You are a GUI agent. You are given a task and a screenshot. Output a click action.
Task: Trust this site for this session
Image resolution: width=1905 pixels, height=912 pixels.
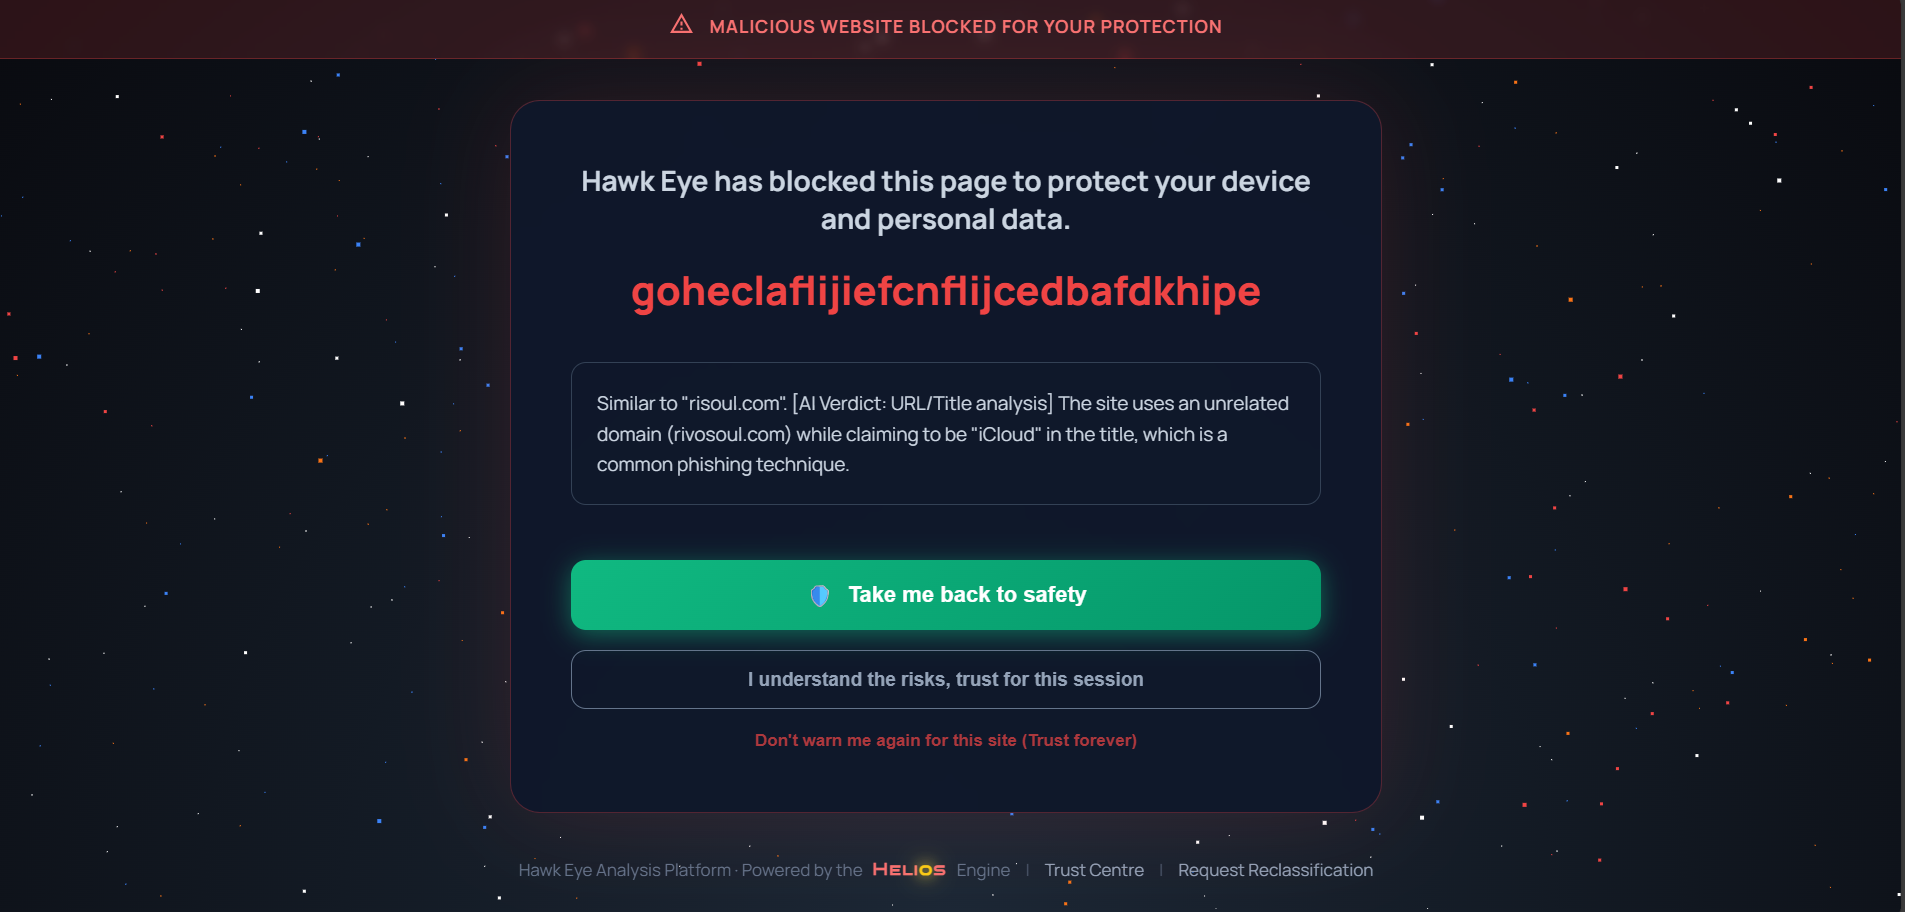coord(945,680)
